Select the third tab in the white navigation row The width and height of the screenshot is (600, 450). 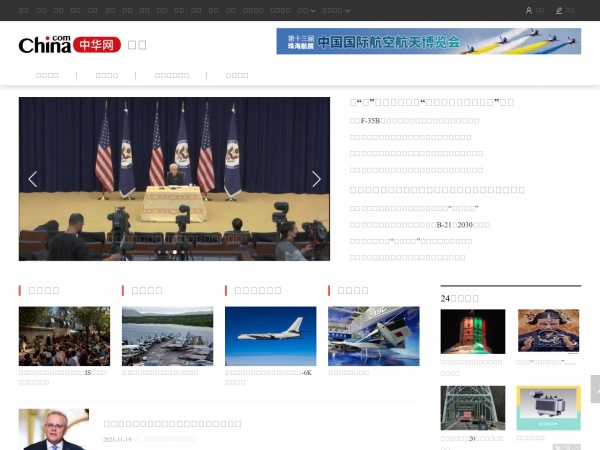(172, 75)
